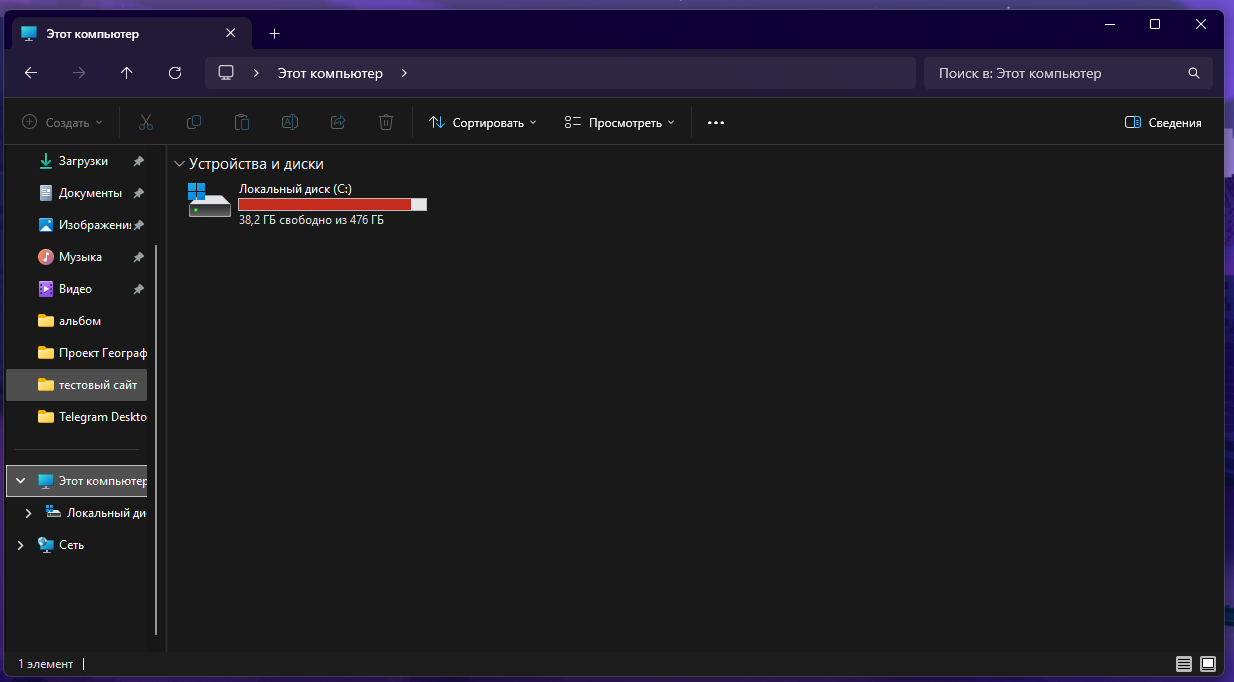1234x682 pixels.
Task: Unpin Музыка via its pin icon
Action: click(139, 257)
